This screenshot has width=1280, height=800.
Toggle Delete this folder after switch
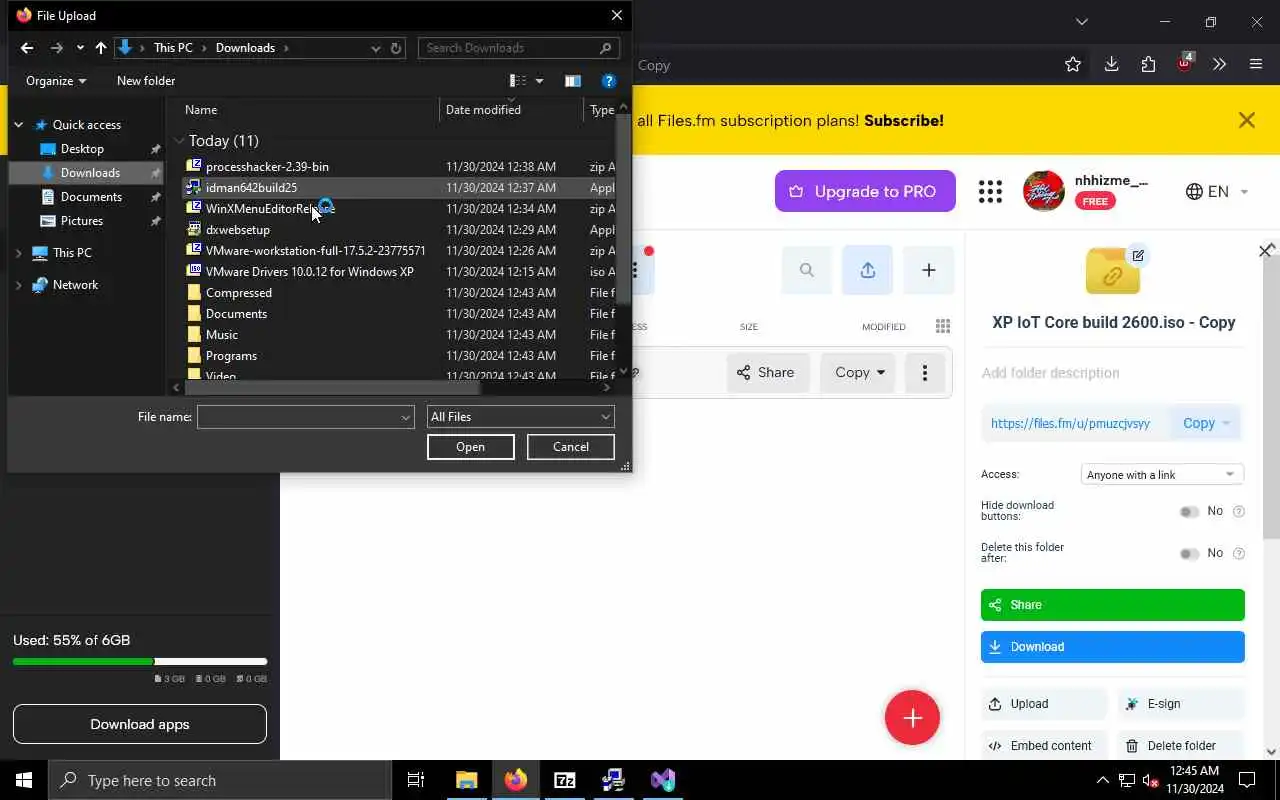pos(1189,554)
